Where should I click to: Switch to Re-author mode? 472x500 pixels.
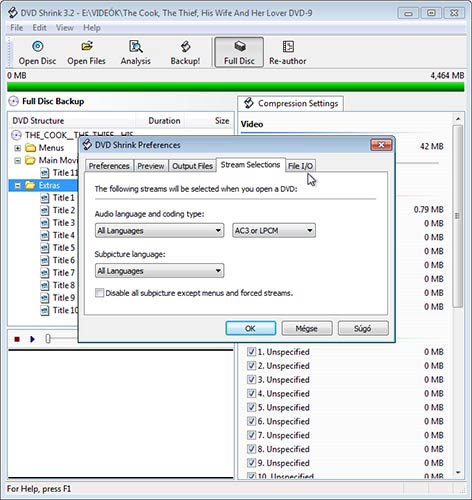(x=288, y=52)
